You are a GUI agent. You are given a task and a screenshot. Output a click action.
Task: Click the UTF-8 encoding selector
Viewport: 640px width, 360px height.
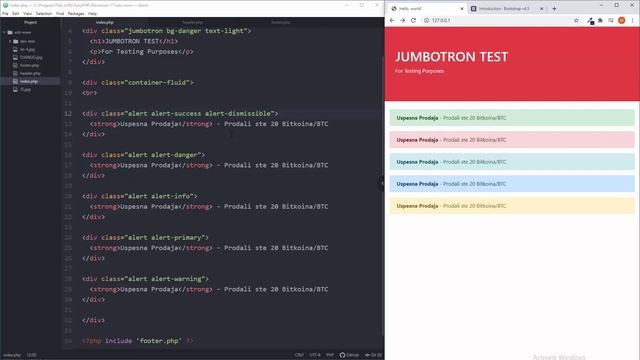315,355
